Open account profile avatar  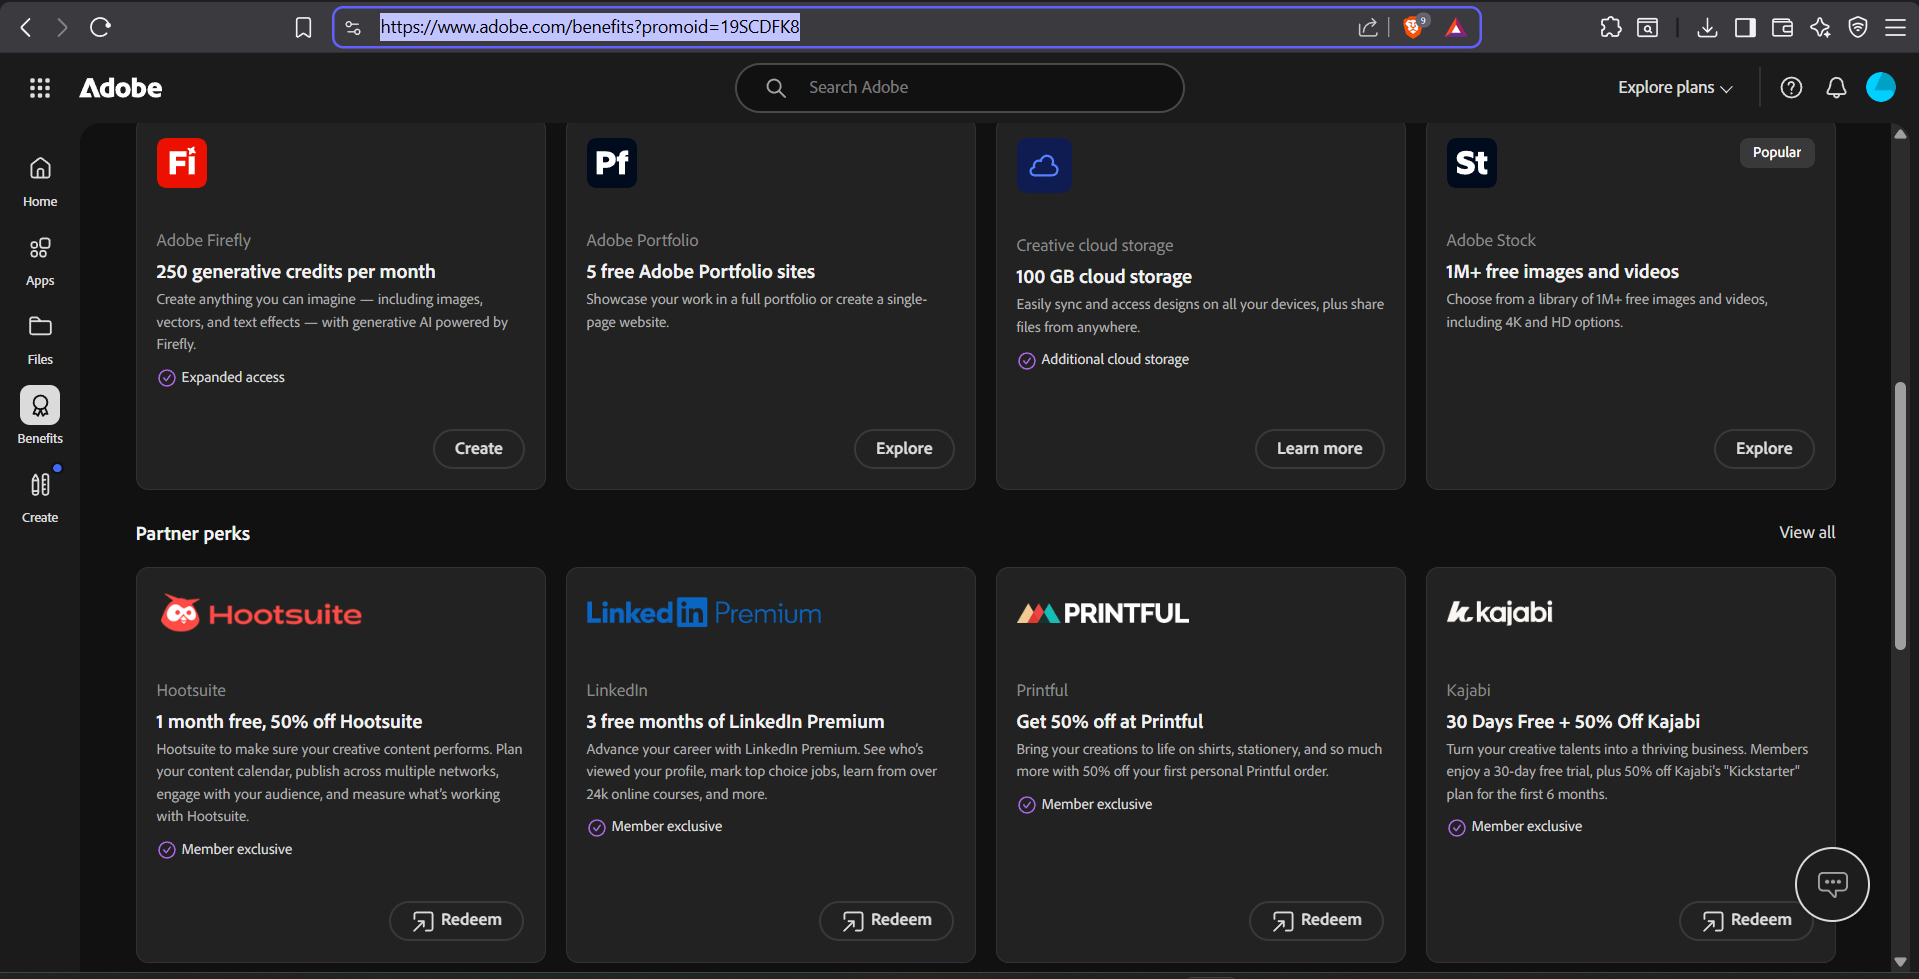pyautogui.click(x=1881, y=87)
